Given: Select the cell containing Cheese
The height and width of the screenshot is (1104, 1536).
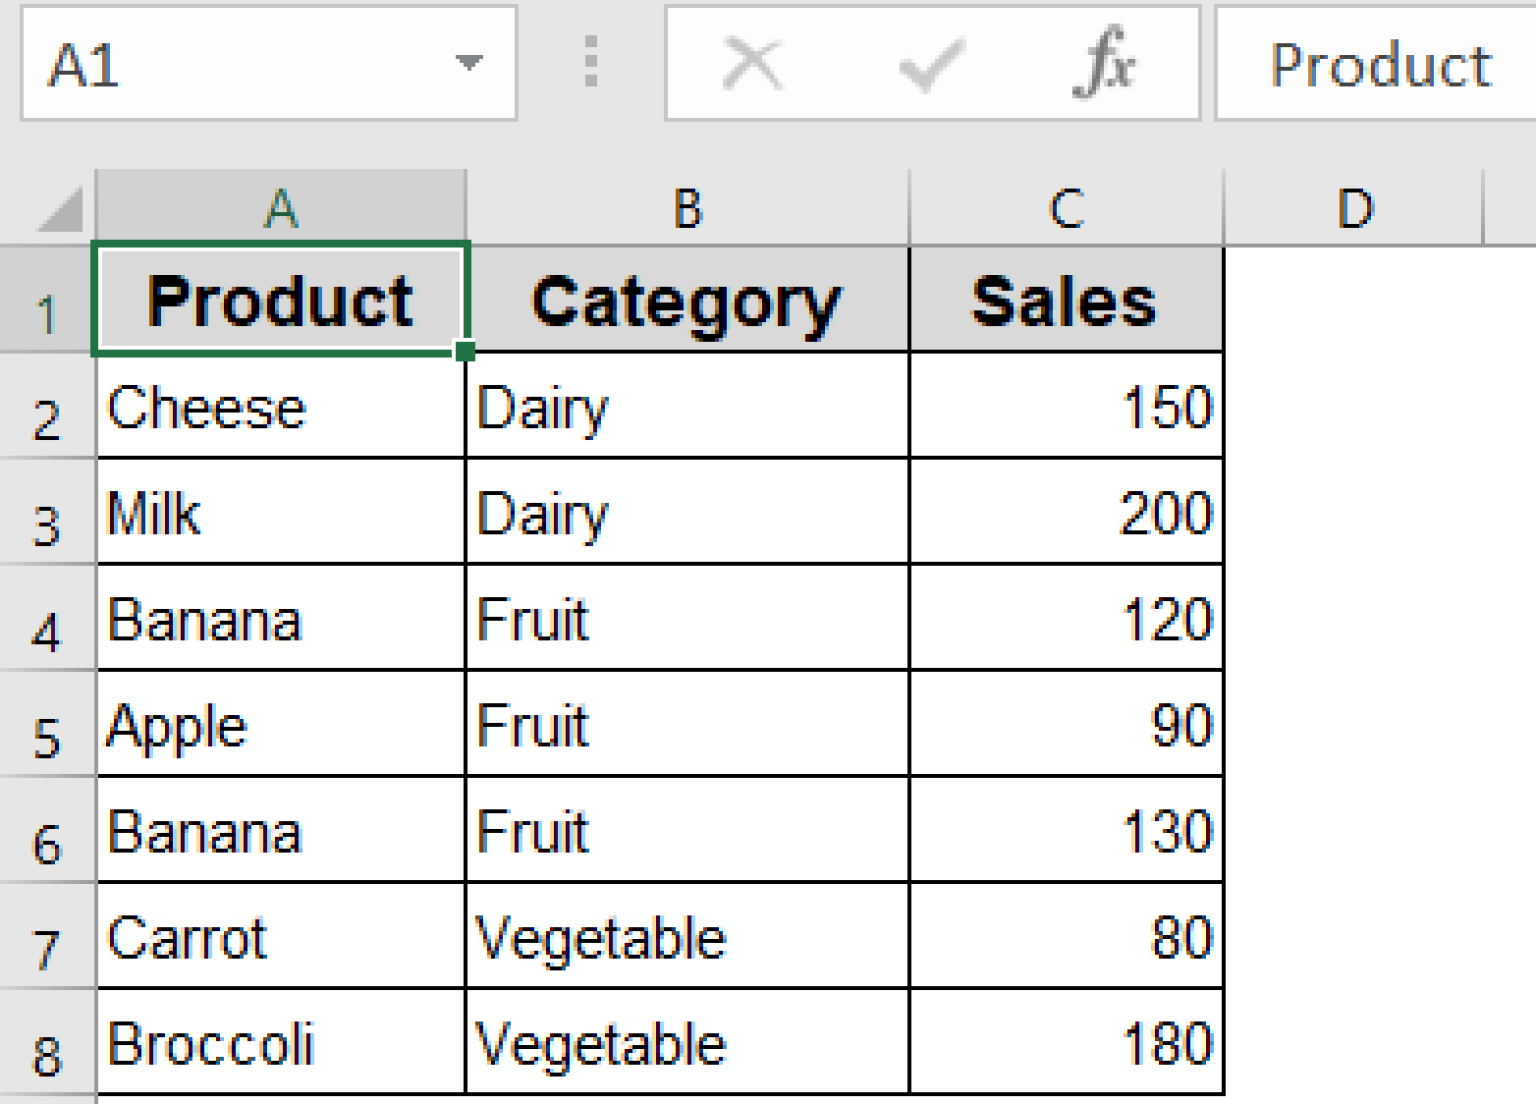Looking at the screenshot, I should click(280, 406).
